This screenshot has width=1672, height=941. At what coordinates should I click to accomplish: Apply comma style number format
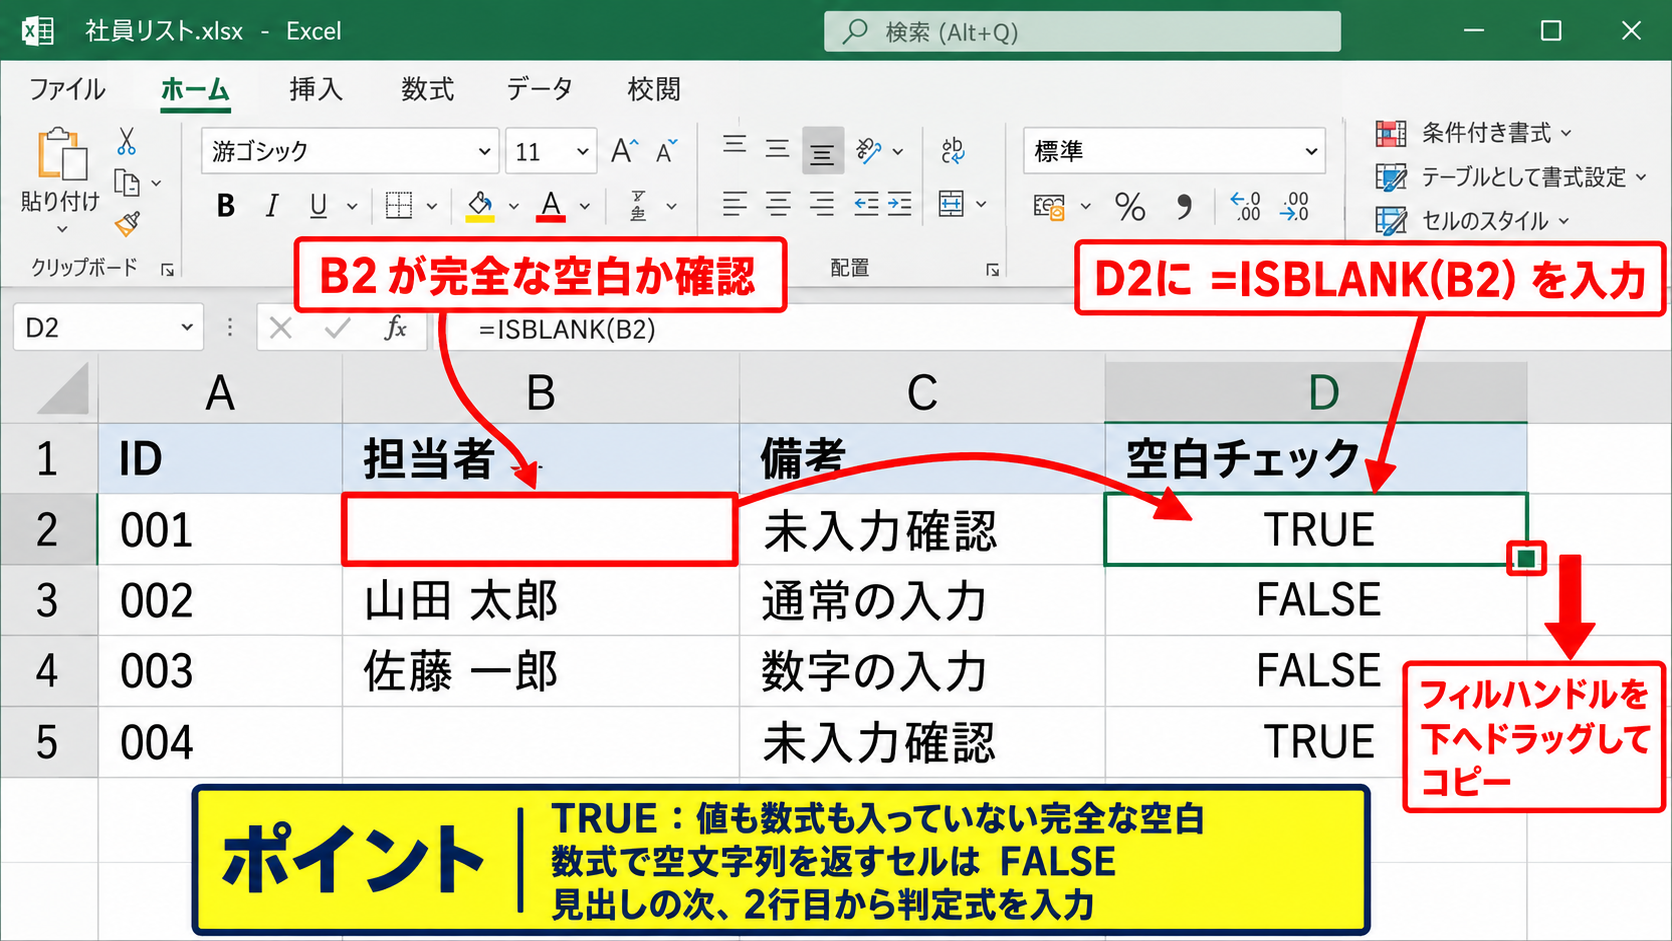pyautogui.click(x=1184, y=207)
